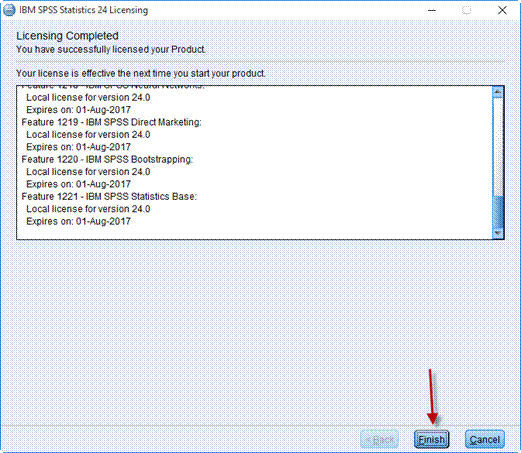Click the greyed-out Back button
This screenshot has height=453, width=521.
[x=380, y=439]
